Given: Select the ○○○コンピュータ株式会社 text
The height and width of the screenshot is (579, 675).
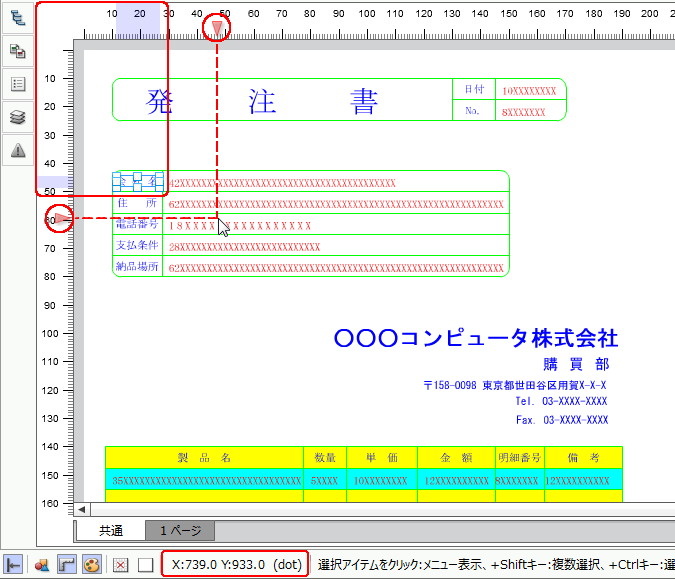Looking at the screenshot, I should [x=476, y=338].
